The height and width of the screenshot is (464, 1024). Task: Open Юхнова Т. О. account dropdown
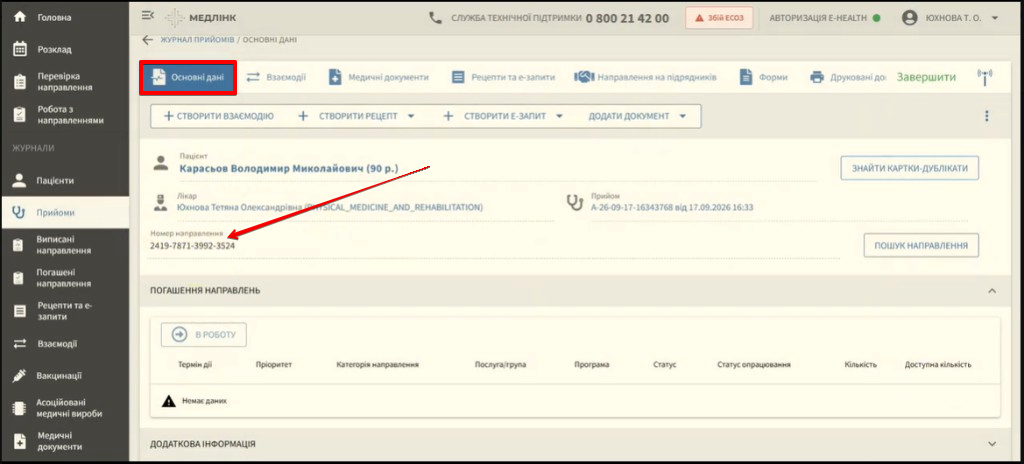995,18
